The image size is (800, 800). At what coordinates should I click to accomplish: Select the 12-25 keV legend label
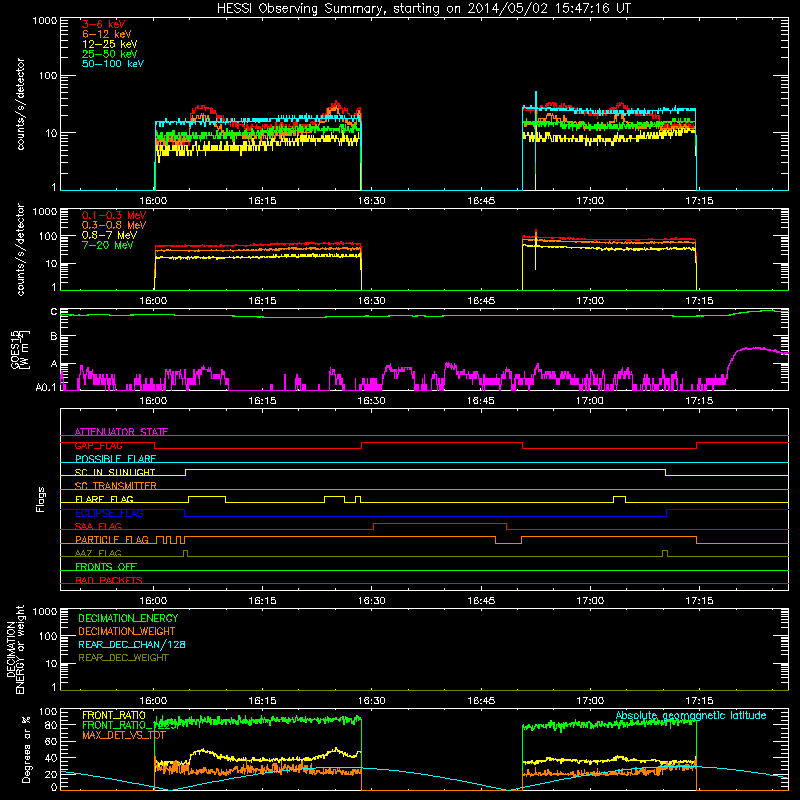point(110,44)
